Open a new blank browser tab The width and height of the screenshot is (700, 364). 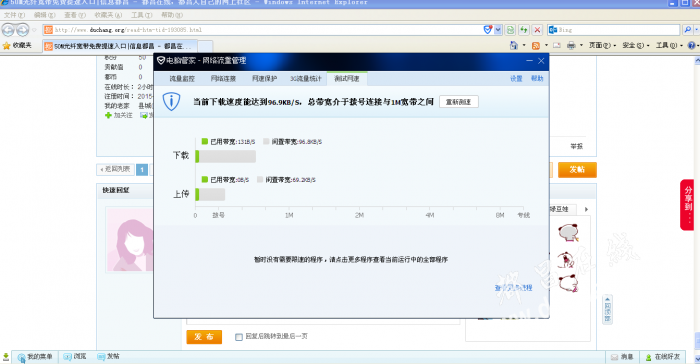click(205, 46)
